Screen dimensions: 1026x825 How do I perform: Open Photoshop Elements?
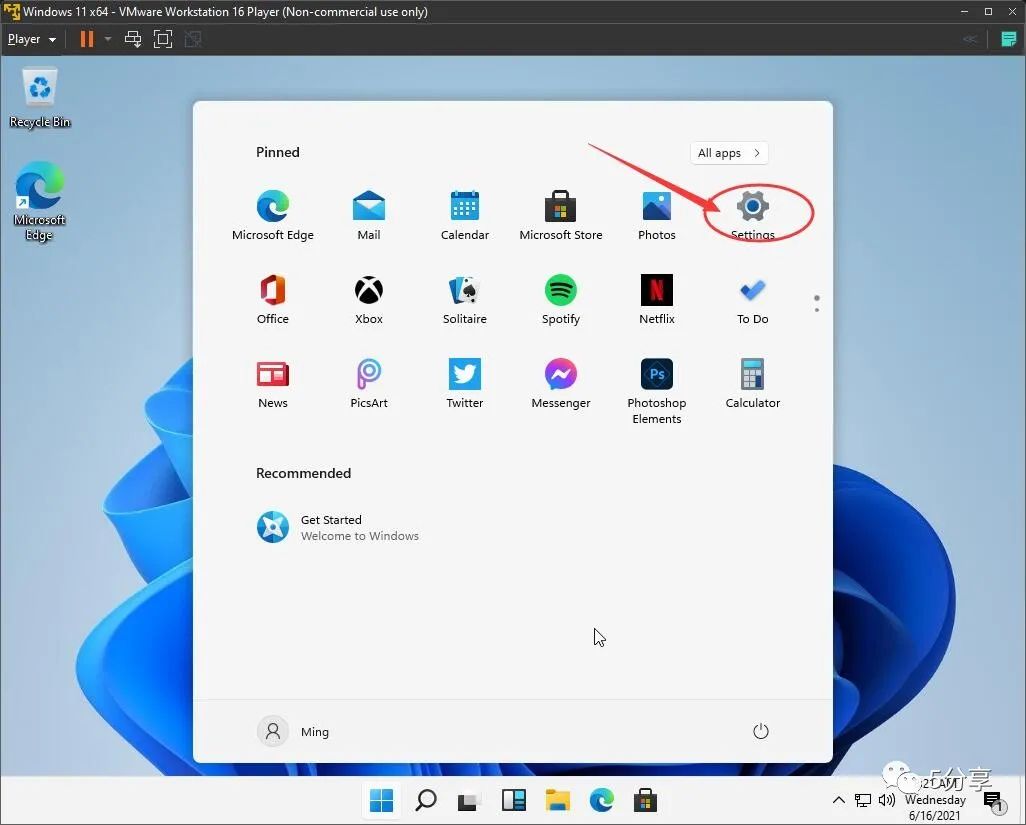656,391
